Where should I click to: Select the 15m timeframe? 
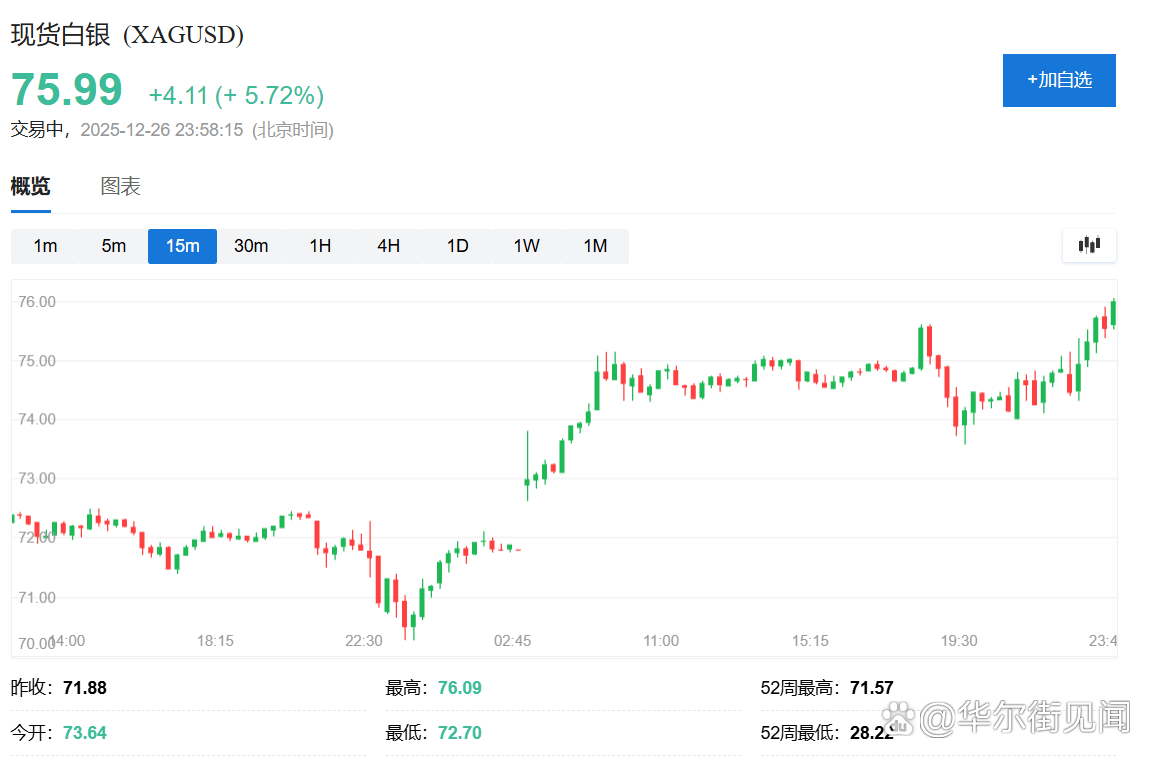pos(182,246)
